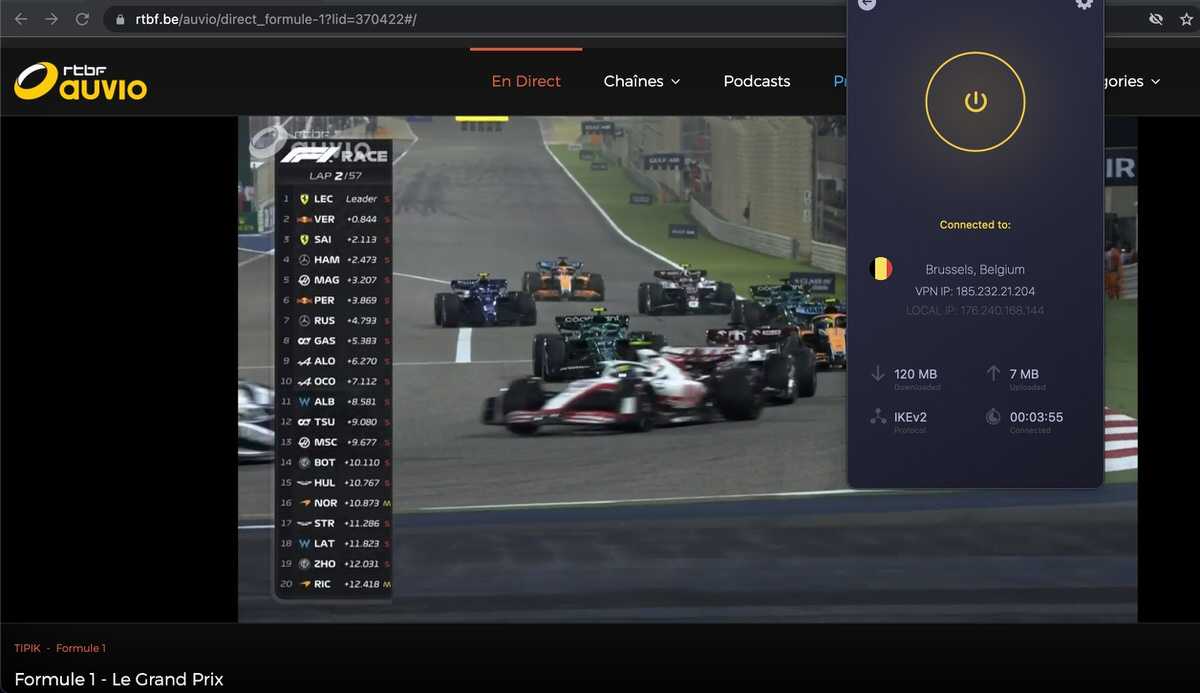This screenshot has width=1200, height=693.
Task: Click the crossed-out eye icon in address bar
Action: 1156,19
